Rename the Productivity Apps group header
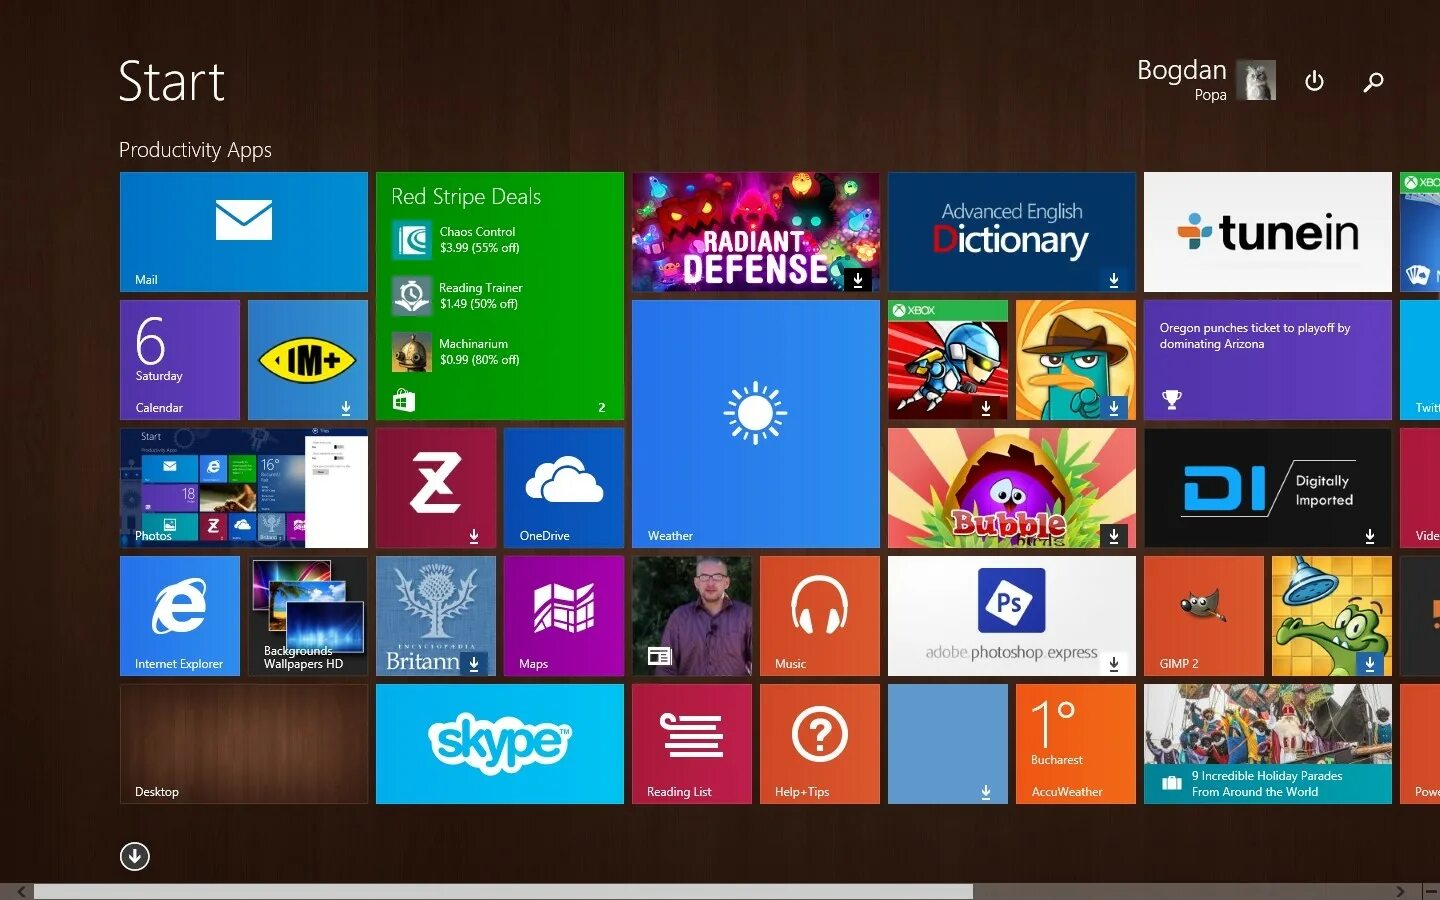Screen dimensions: 1440x900 pos(195,150)
